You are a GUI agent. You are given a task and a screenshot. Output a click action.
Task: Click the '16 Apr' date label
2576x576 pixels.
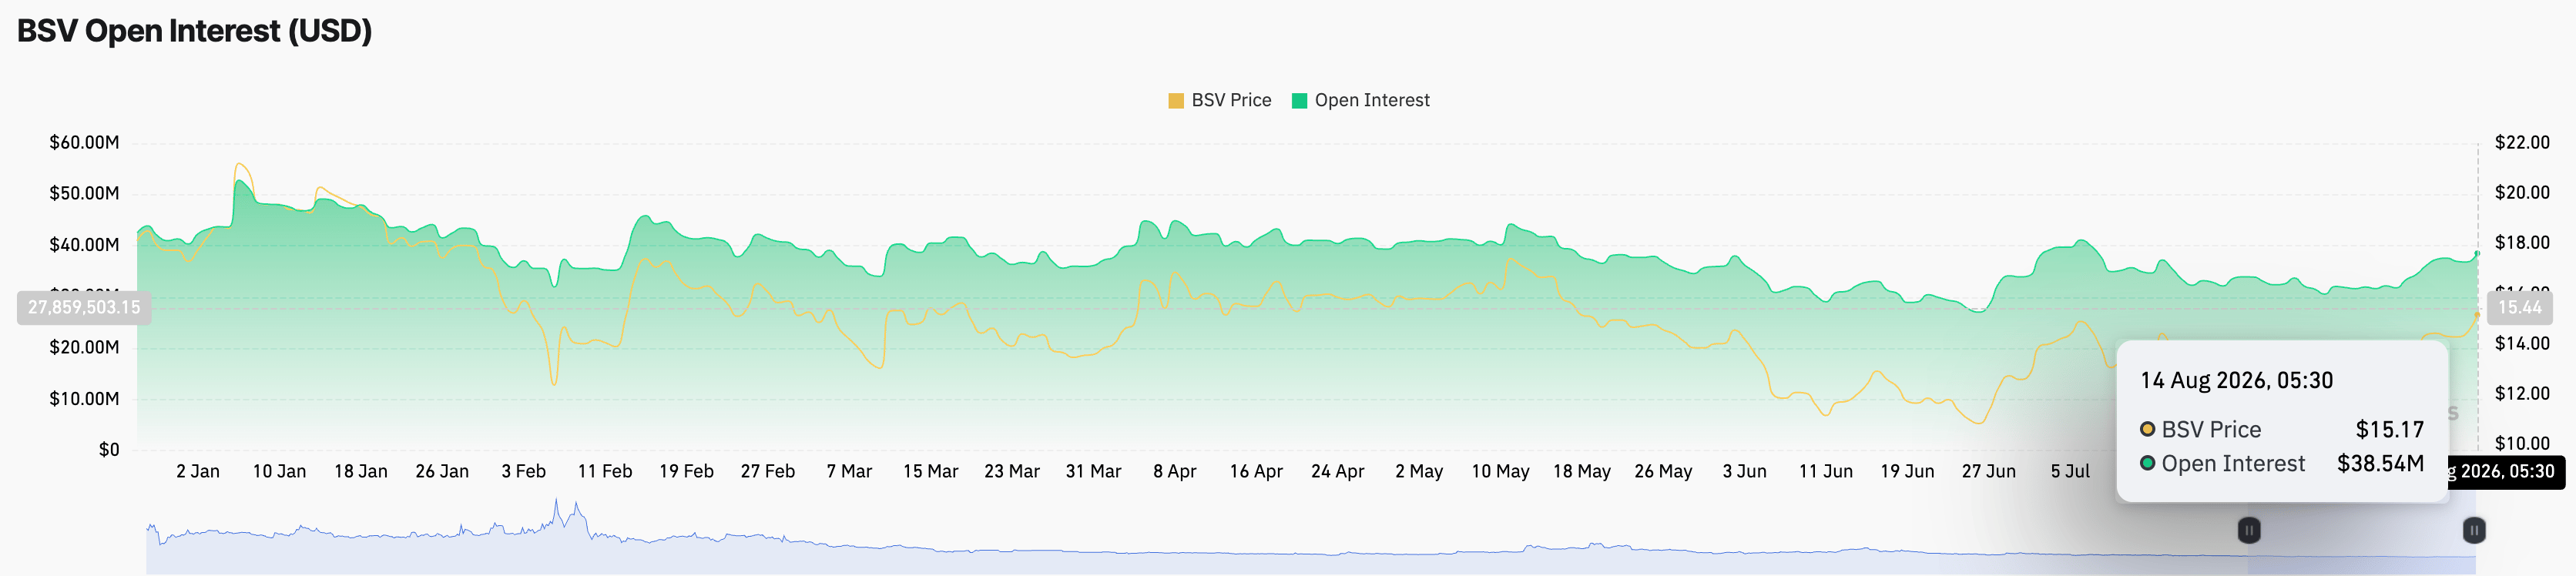point(1256,471)
